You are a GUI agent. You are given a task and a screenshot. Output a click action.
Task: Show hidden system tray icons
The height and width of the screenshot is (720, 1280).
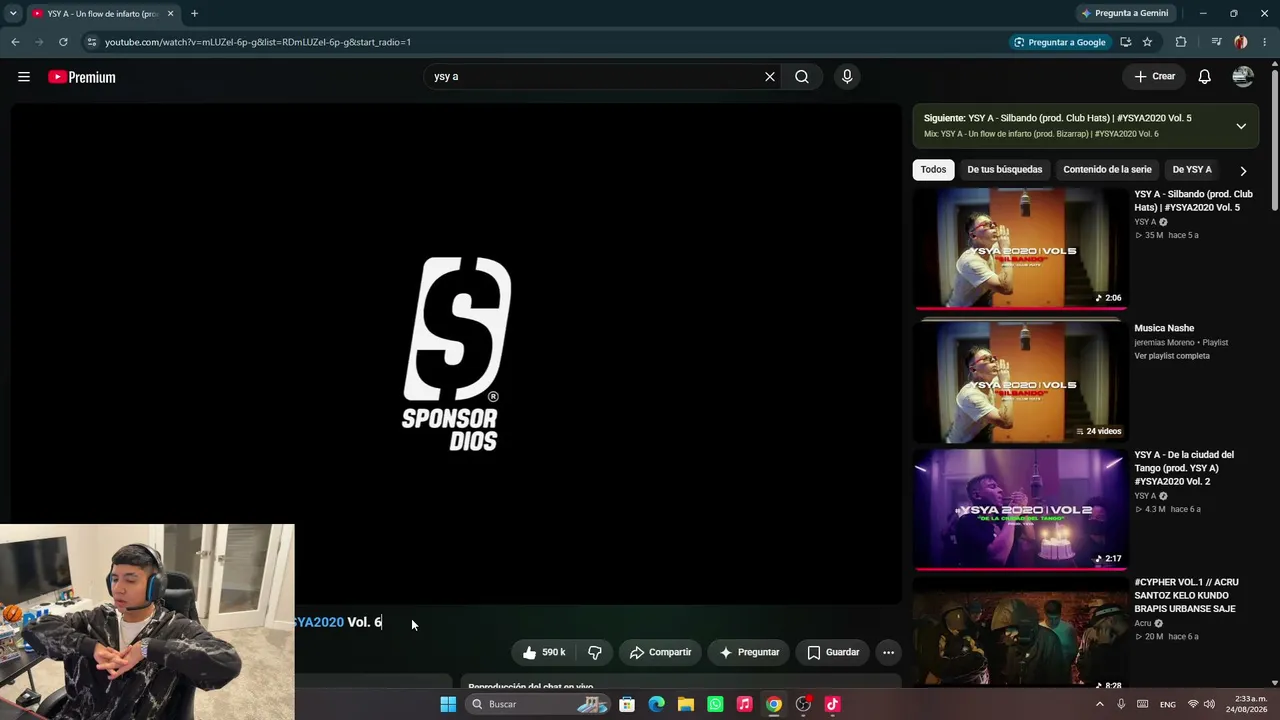point(1100,704)
